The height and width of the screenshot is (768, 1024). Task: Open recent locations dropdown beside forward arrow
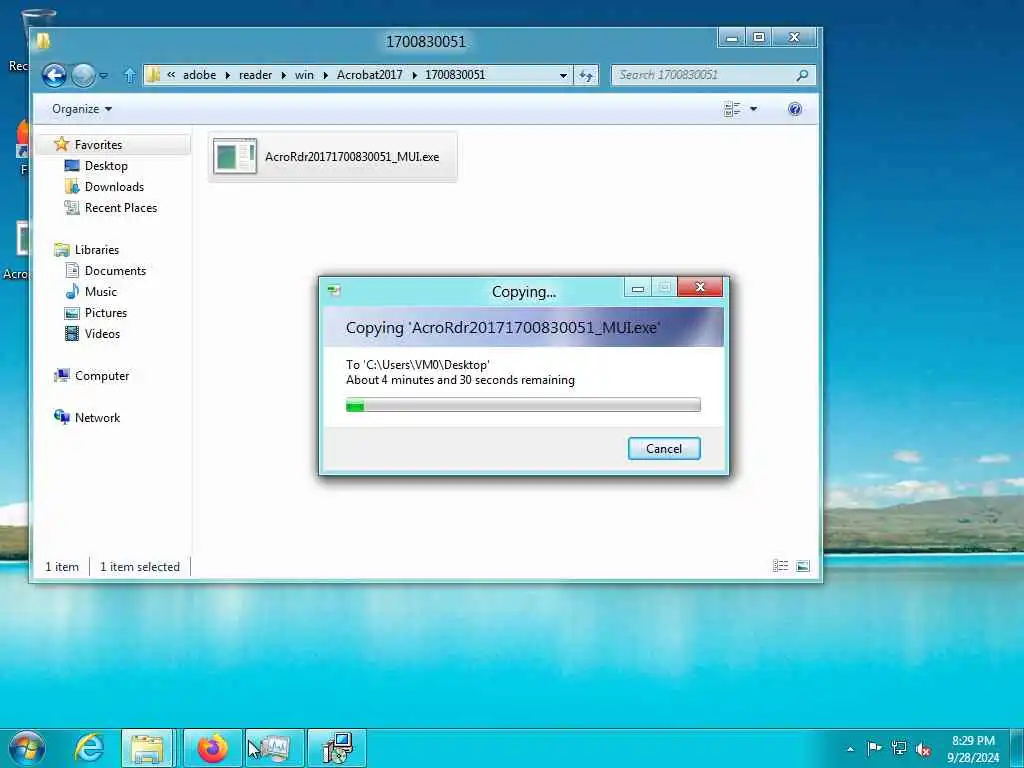coord(104,76)
